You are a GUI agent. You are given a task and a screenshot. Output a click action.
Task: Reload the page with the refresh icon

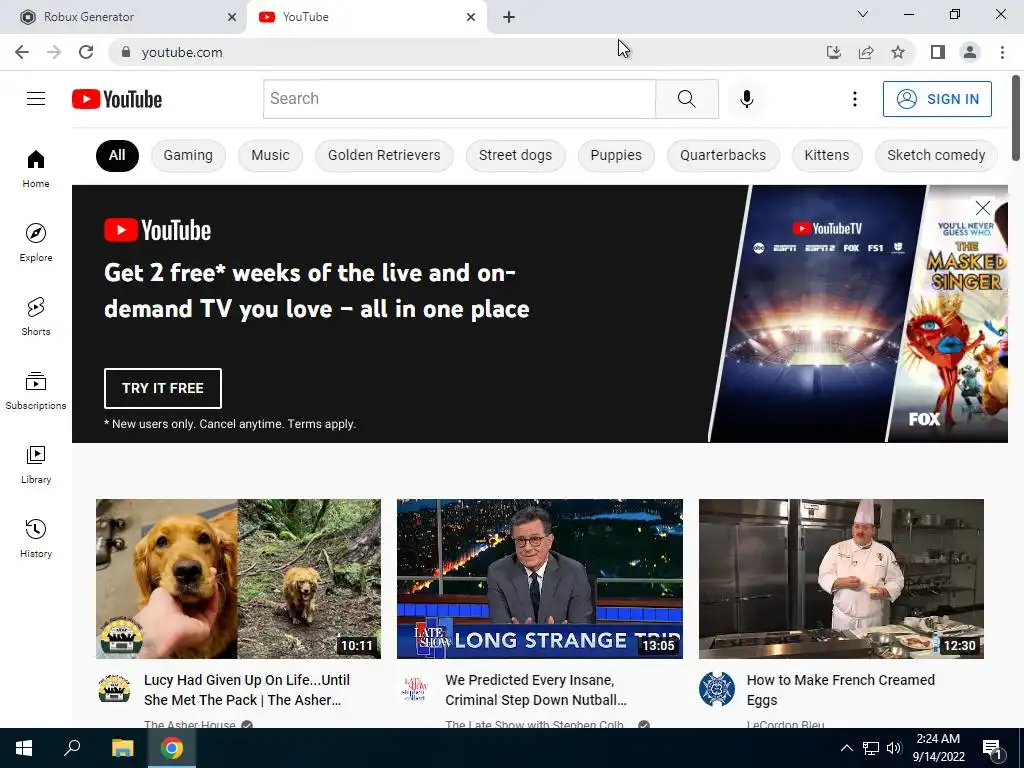click(x=86, y=52)
